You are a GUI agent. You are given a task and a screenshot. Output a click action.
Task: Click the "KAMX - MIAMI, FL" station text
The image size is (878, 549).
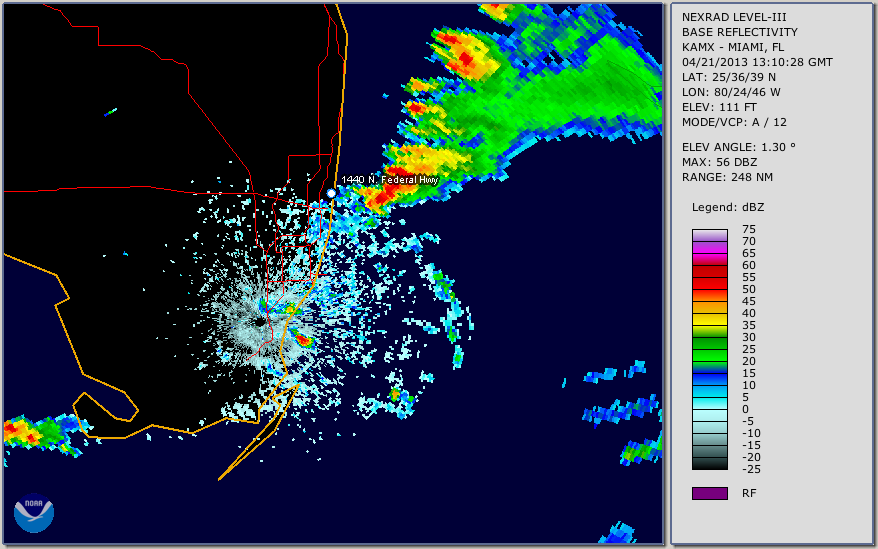[x=732, y=47]
